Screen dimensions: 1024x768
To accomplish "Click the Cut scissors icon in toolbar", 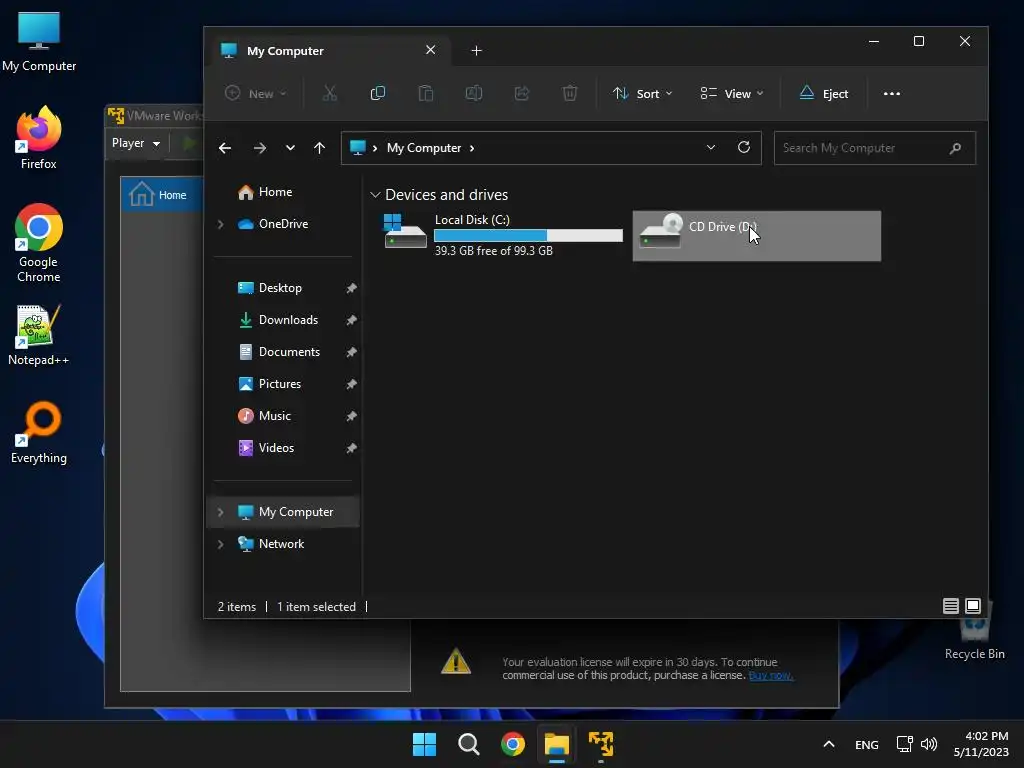I will (330, 93).
